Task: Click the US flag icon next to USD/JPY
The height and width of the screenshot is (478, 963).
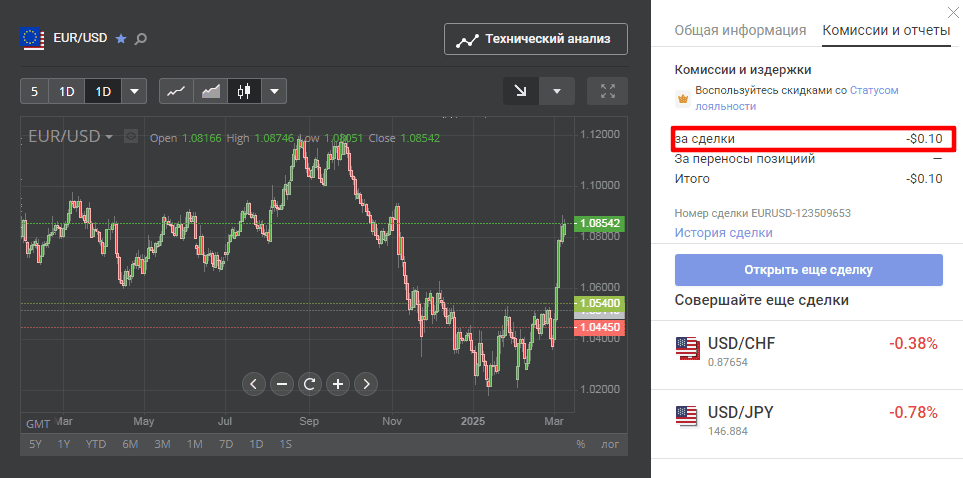Action: tap(687, 416)
